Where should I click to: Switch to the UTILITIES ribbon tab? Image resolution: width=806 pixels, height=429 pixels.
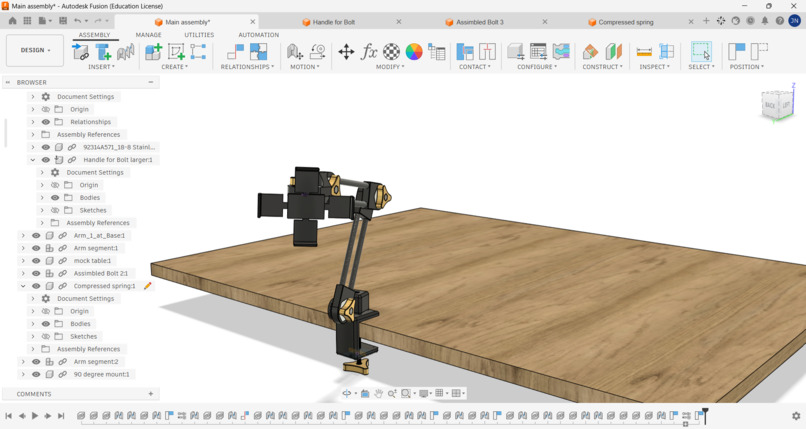[199, 35]
